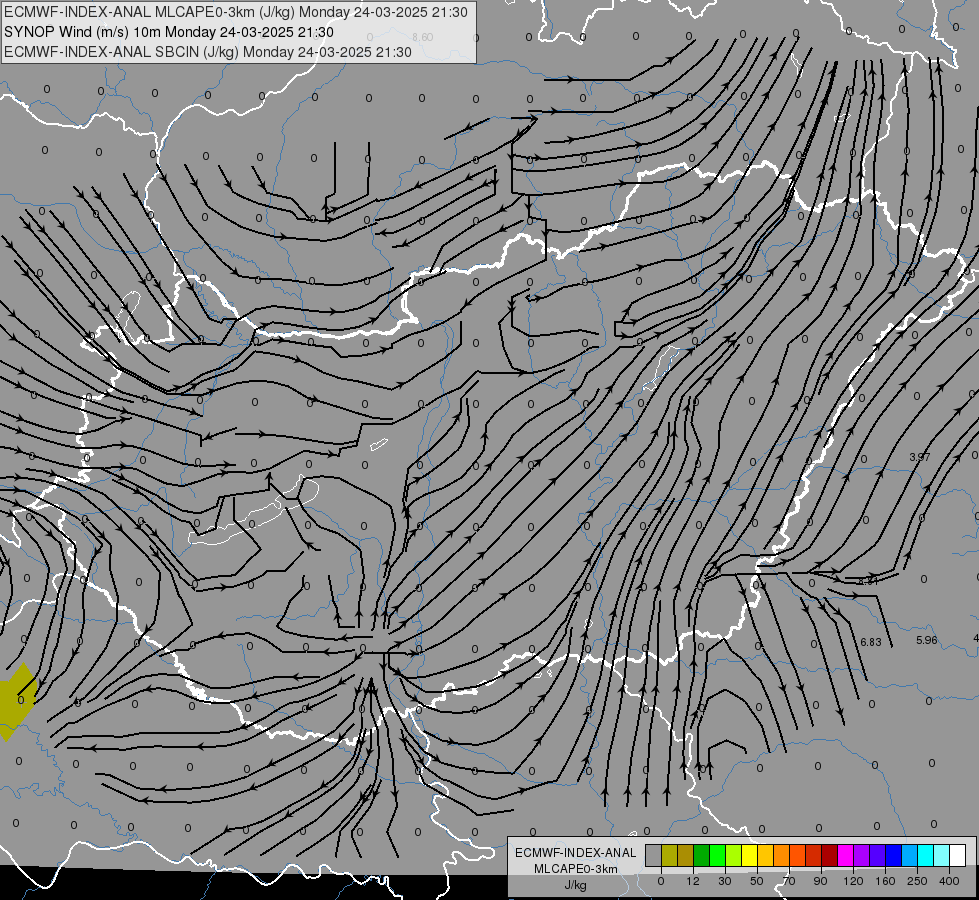The height and width of the screenshot is (900, 979).
Task: Click the wind value 5.96 on the map
Action: click(927, 640)
